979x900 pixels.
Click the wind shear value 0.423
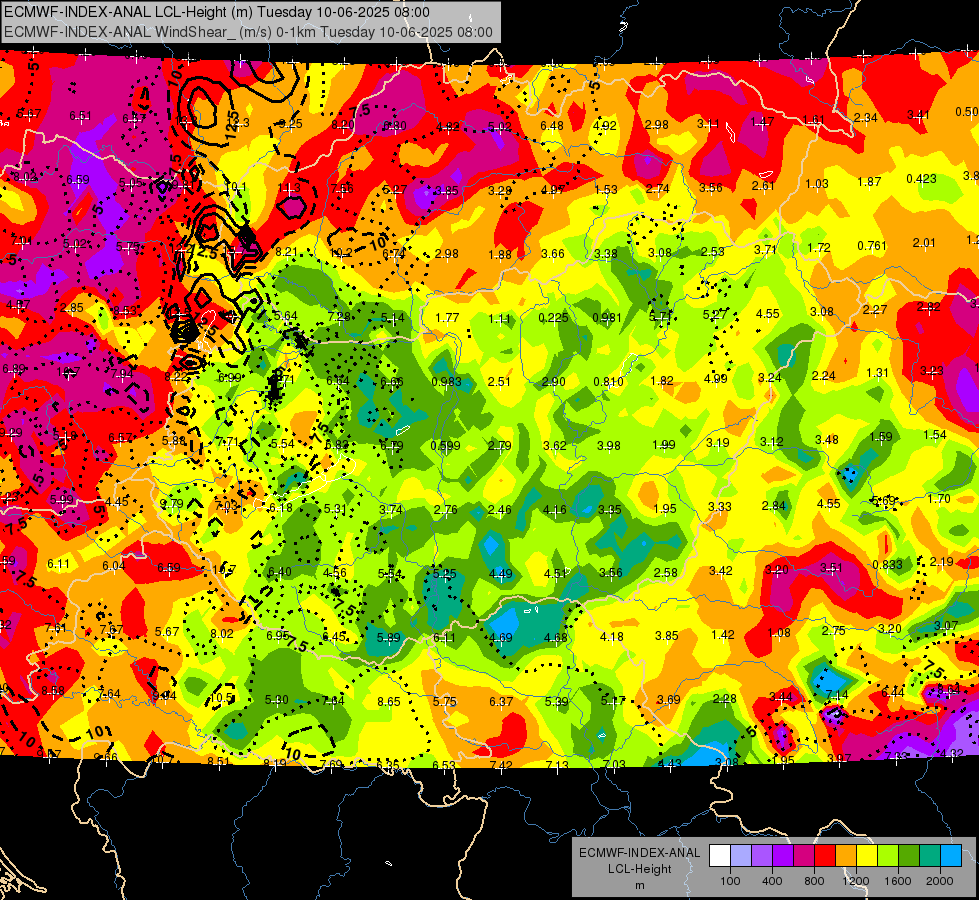pyautogui.click(x=922, y=179)
